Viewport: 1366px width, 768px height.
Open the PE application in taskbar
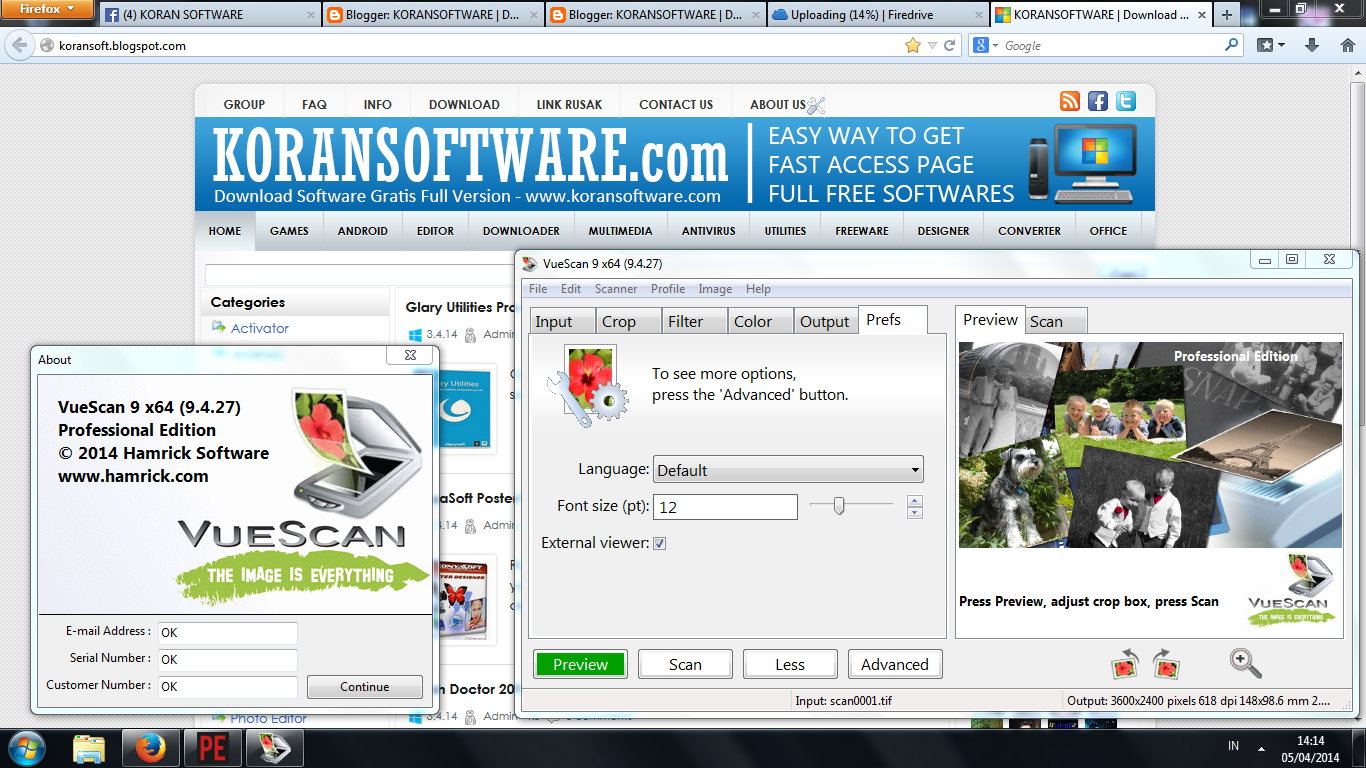212,748
